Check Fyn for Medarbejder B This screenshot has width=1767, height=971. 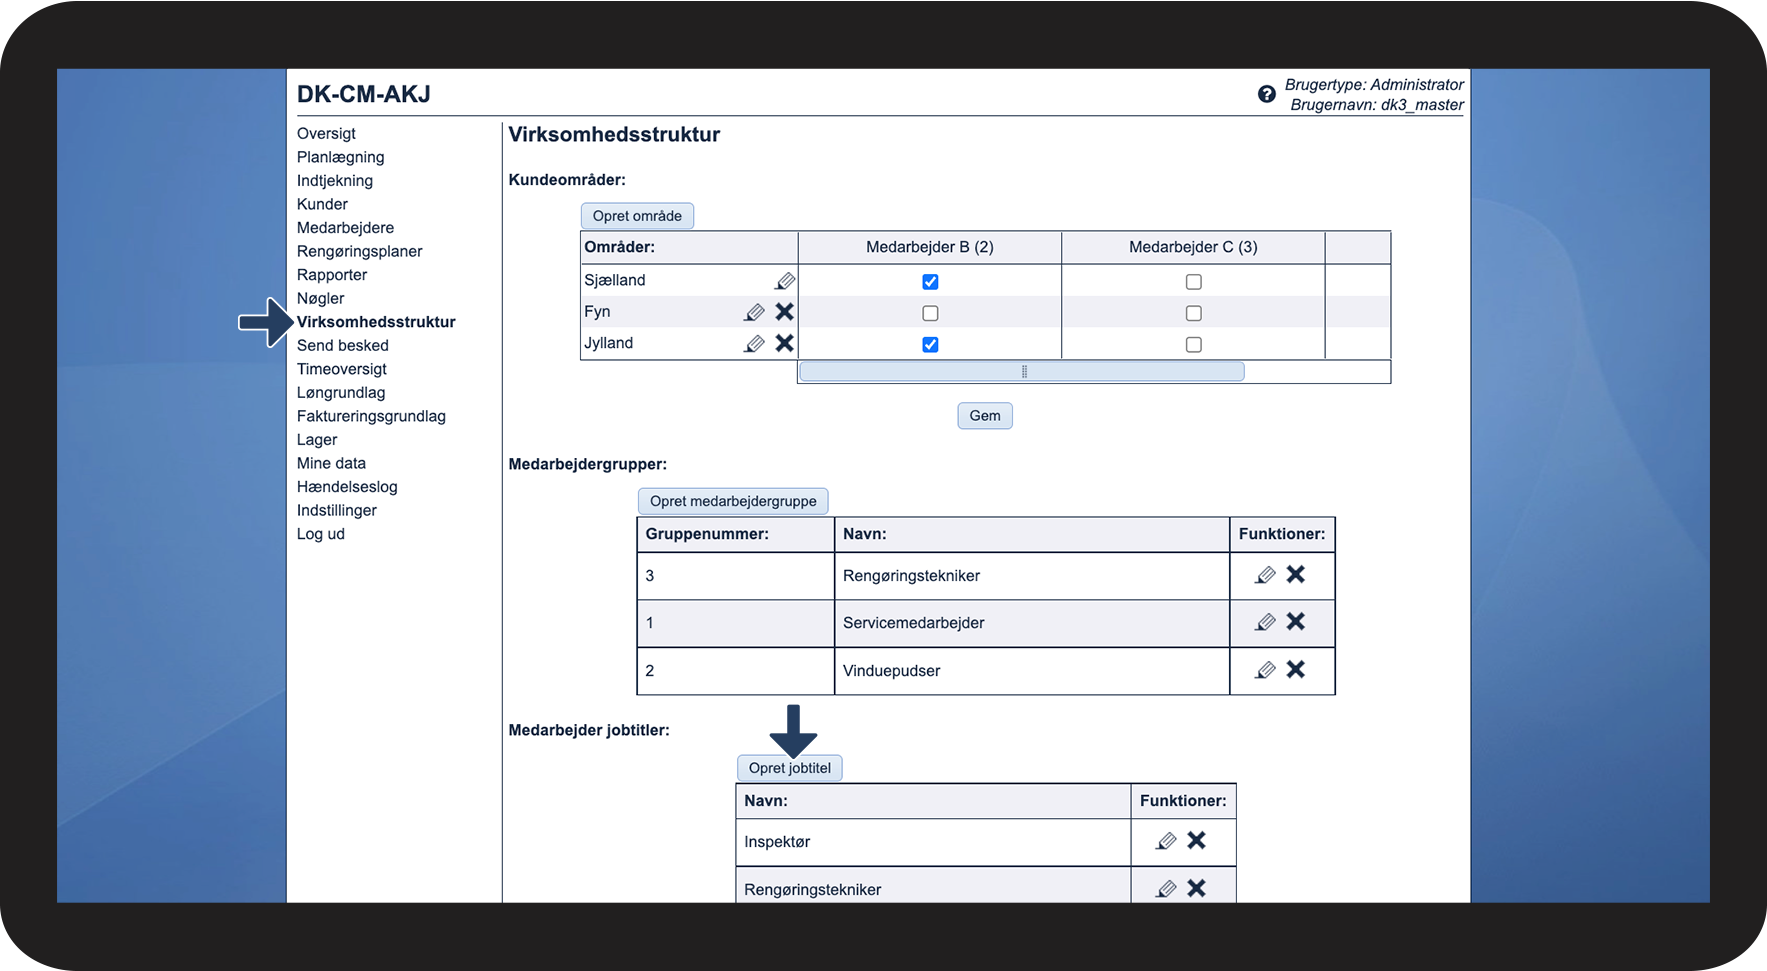coord(930,313)
